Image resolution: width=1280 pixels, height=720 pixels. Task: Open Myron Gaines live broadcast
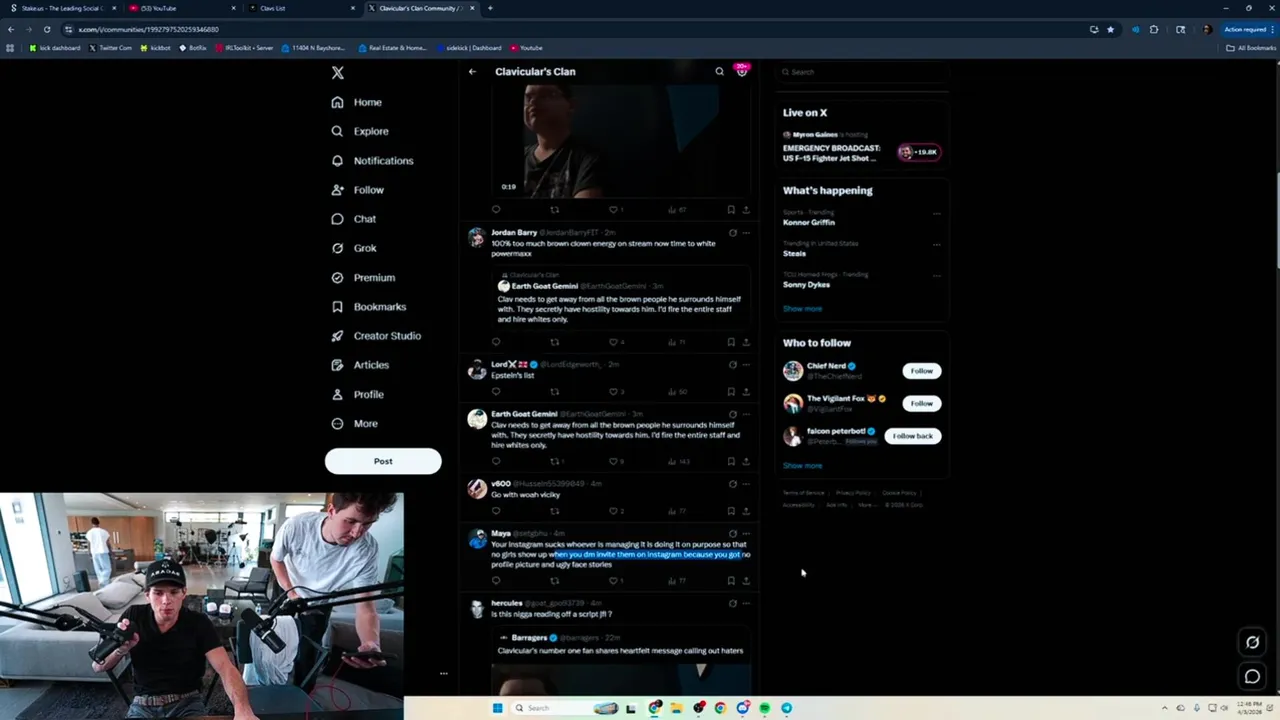[862, 147]
